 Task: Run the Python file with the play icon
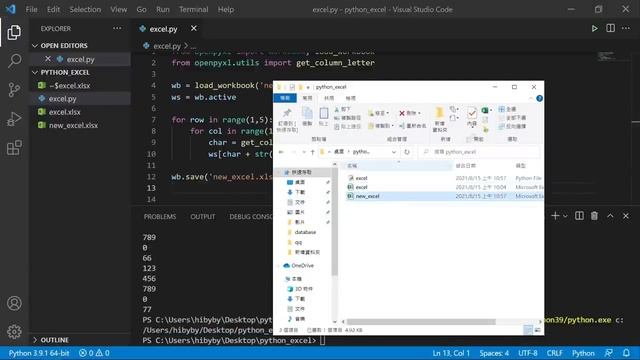[x=594, y=28]
